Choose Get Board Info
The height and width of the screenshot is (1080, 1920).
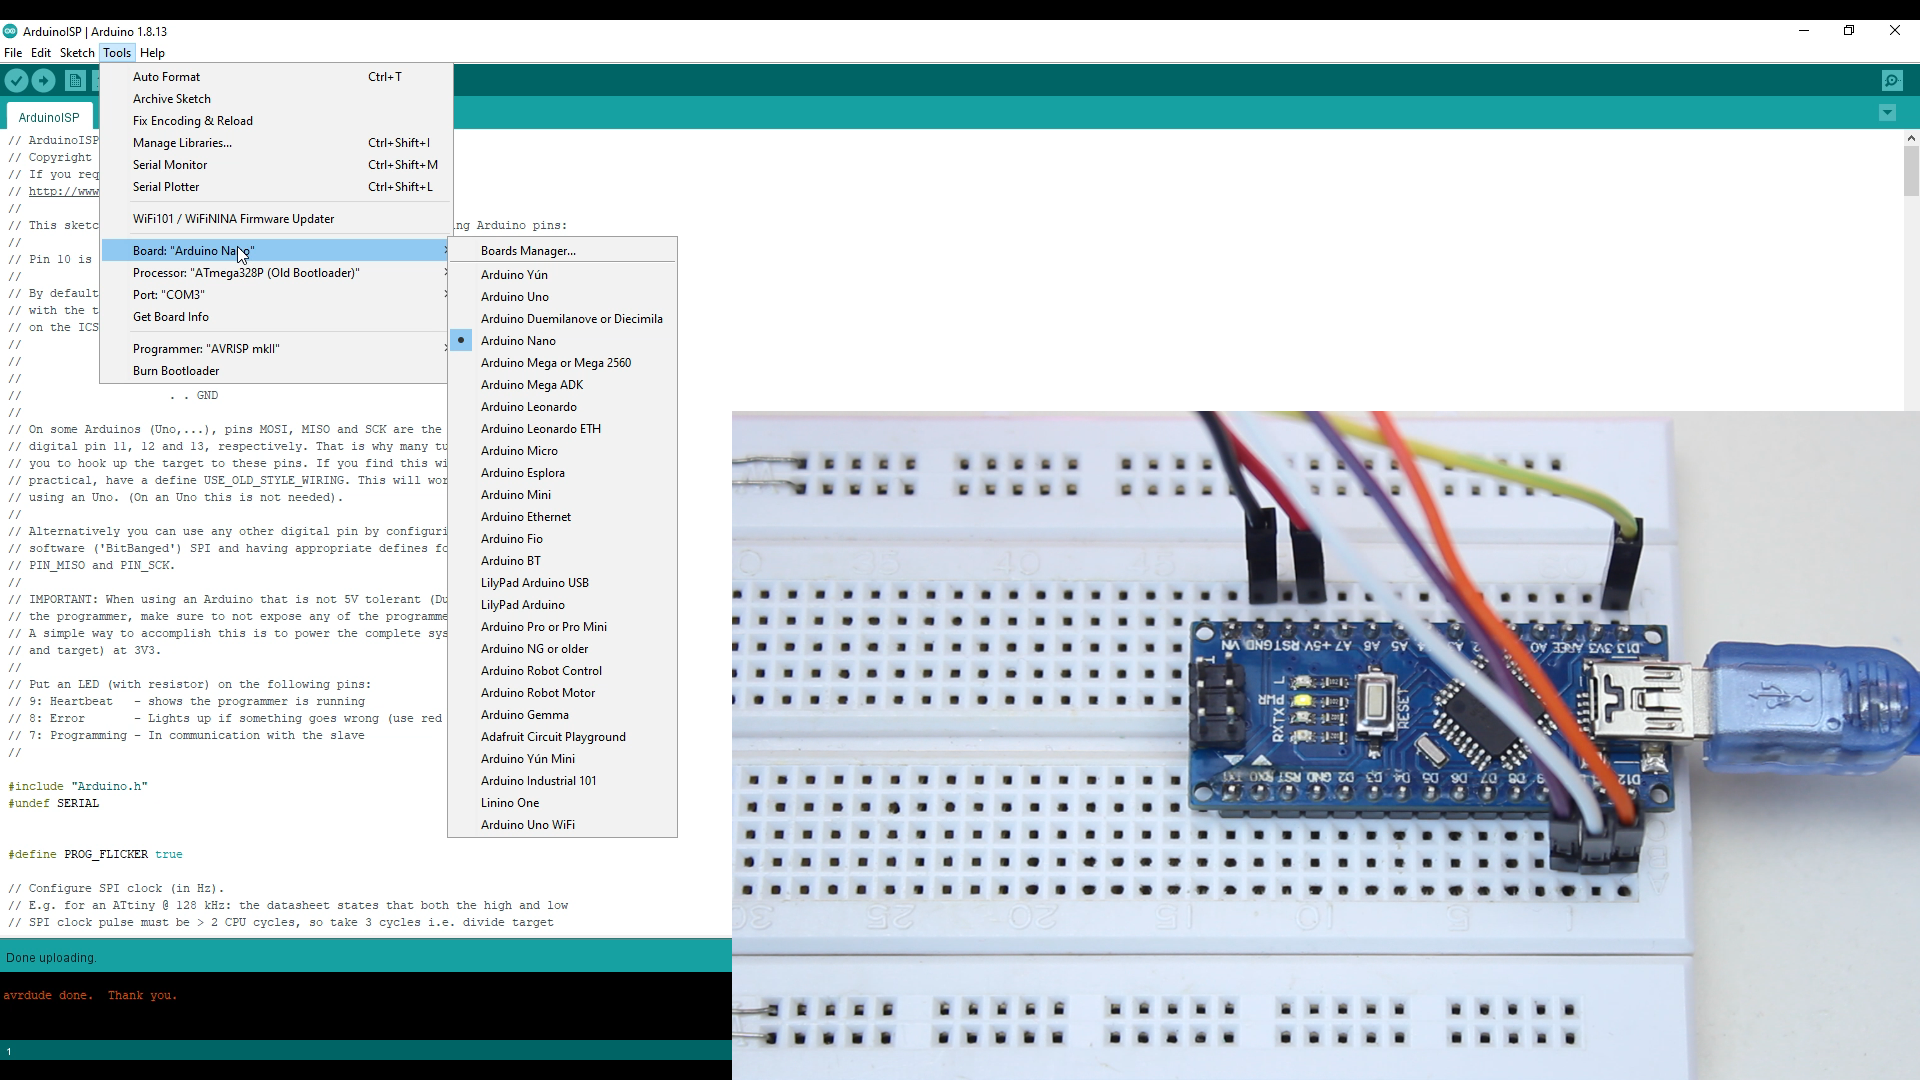(171, 317)
